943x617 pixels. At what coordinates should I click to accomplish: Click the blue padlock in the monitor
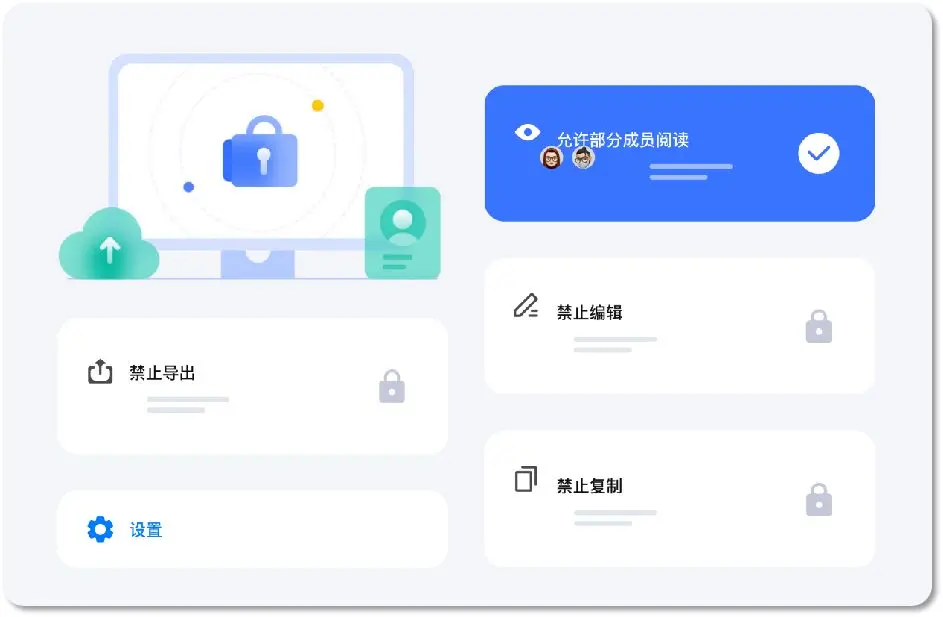click(260, 151)
